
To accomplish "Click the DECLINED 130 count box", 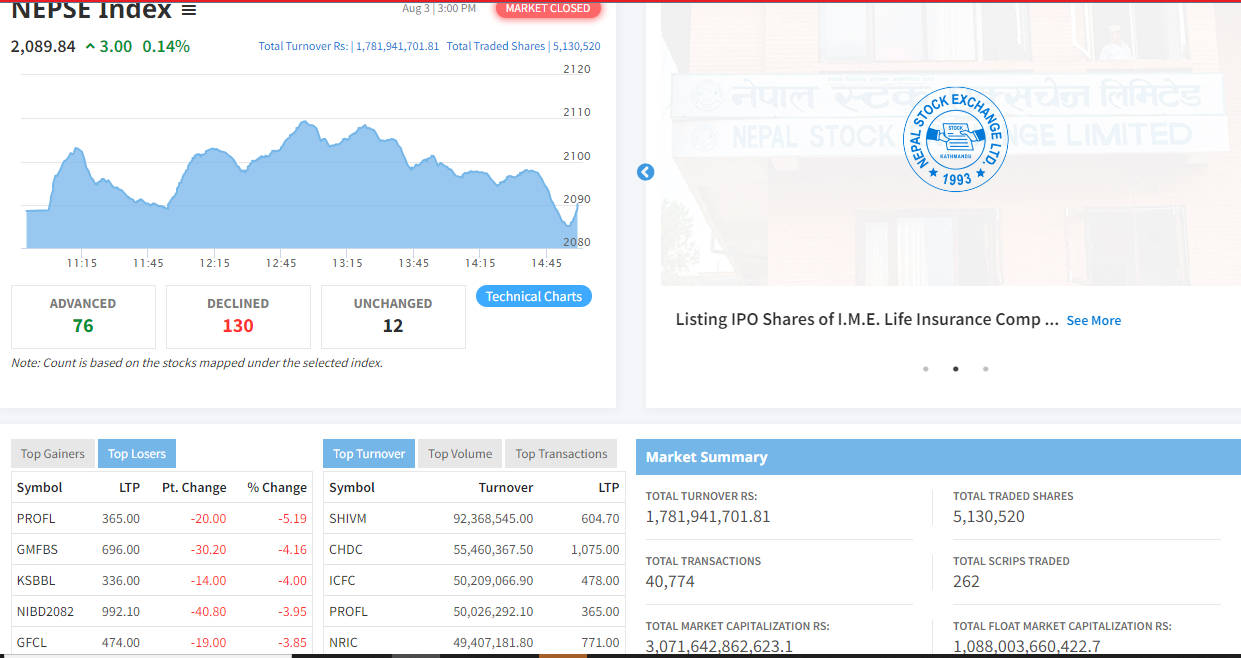I will pyautogui.click(x=238, y=317).
